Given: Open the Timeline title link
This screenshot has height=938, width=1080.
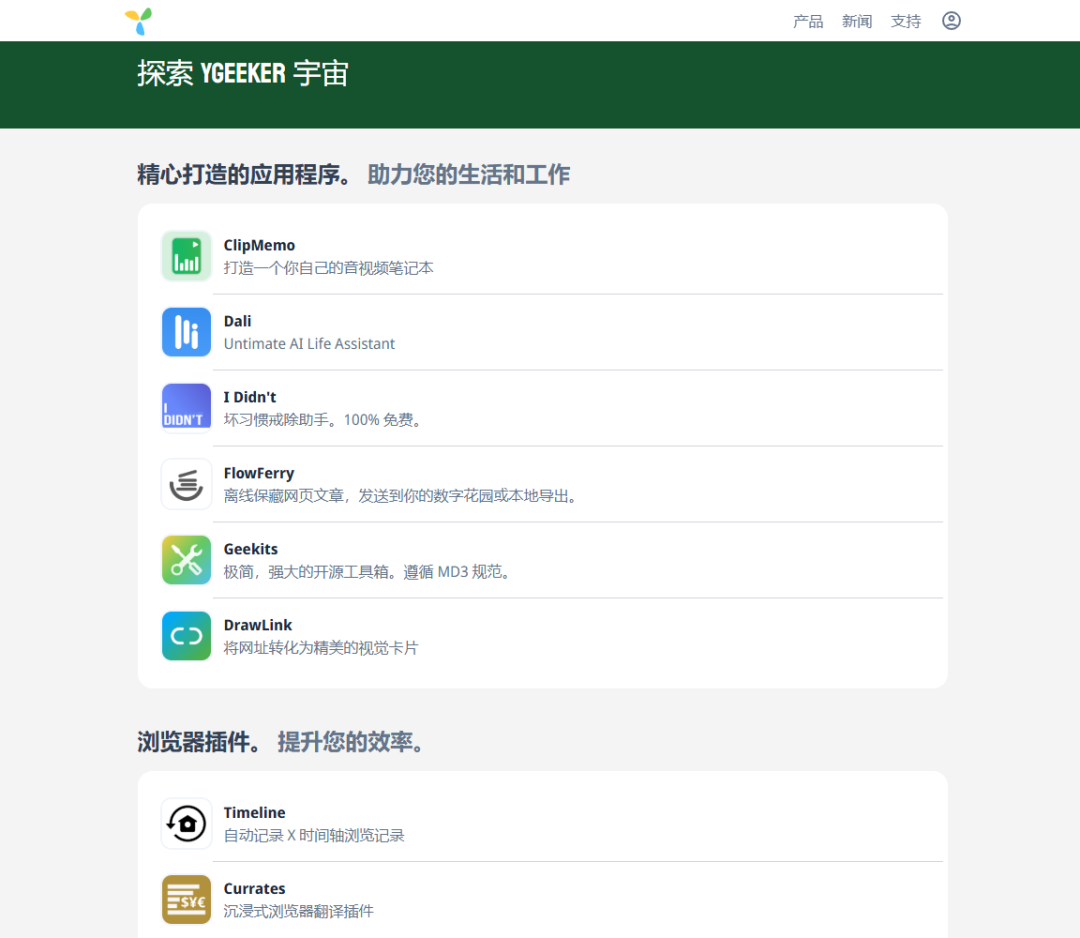Looking at the screenshot, I should click(x=254, y=813).
